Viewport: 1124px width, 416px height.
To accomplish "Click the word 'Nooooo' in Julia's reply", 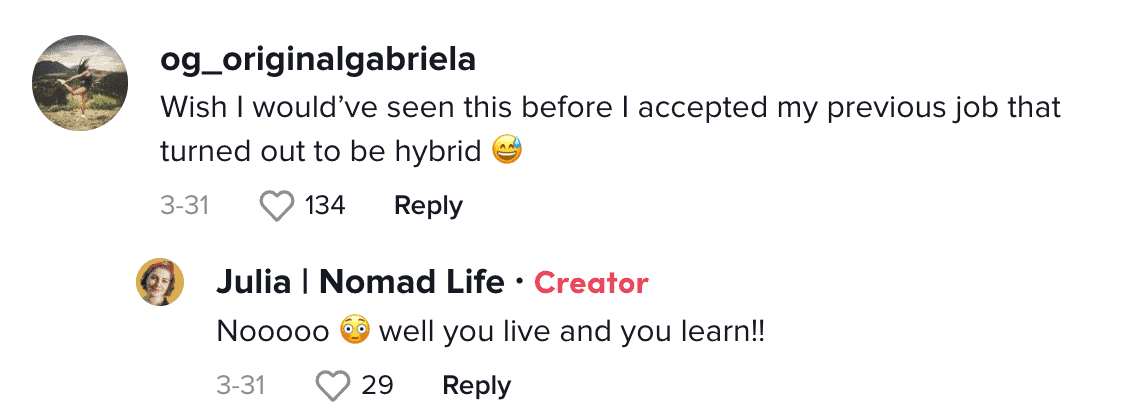I will (x=273, y=332).
